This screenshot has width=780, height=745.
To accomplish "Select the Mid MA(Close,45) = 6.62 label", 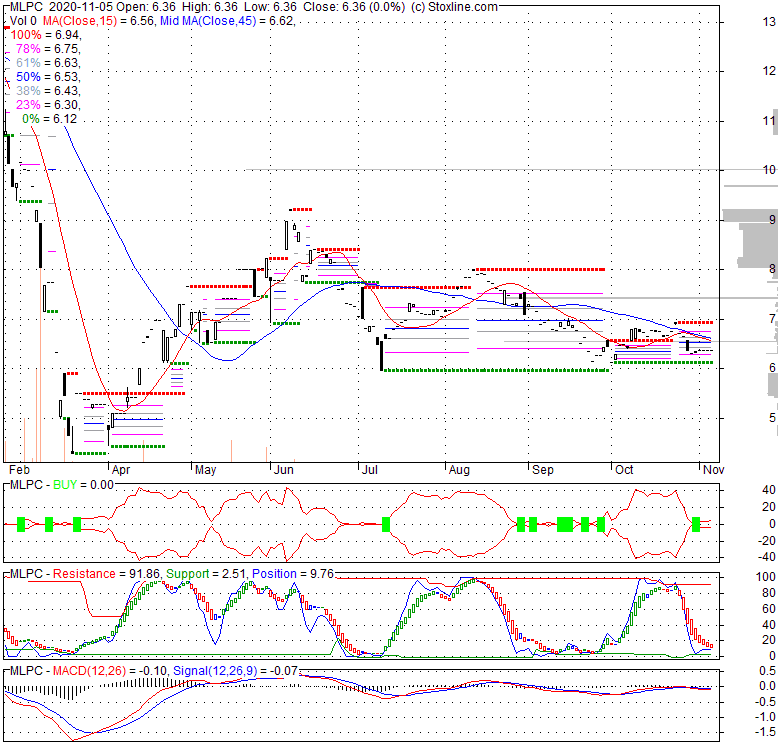I will coord(227,21).
